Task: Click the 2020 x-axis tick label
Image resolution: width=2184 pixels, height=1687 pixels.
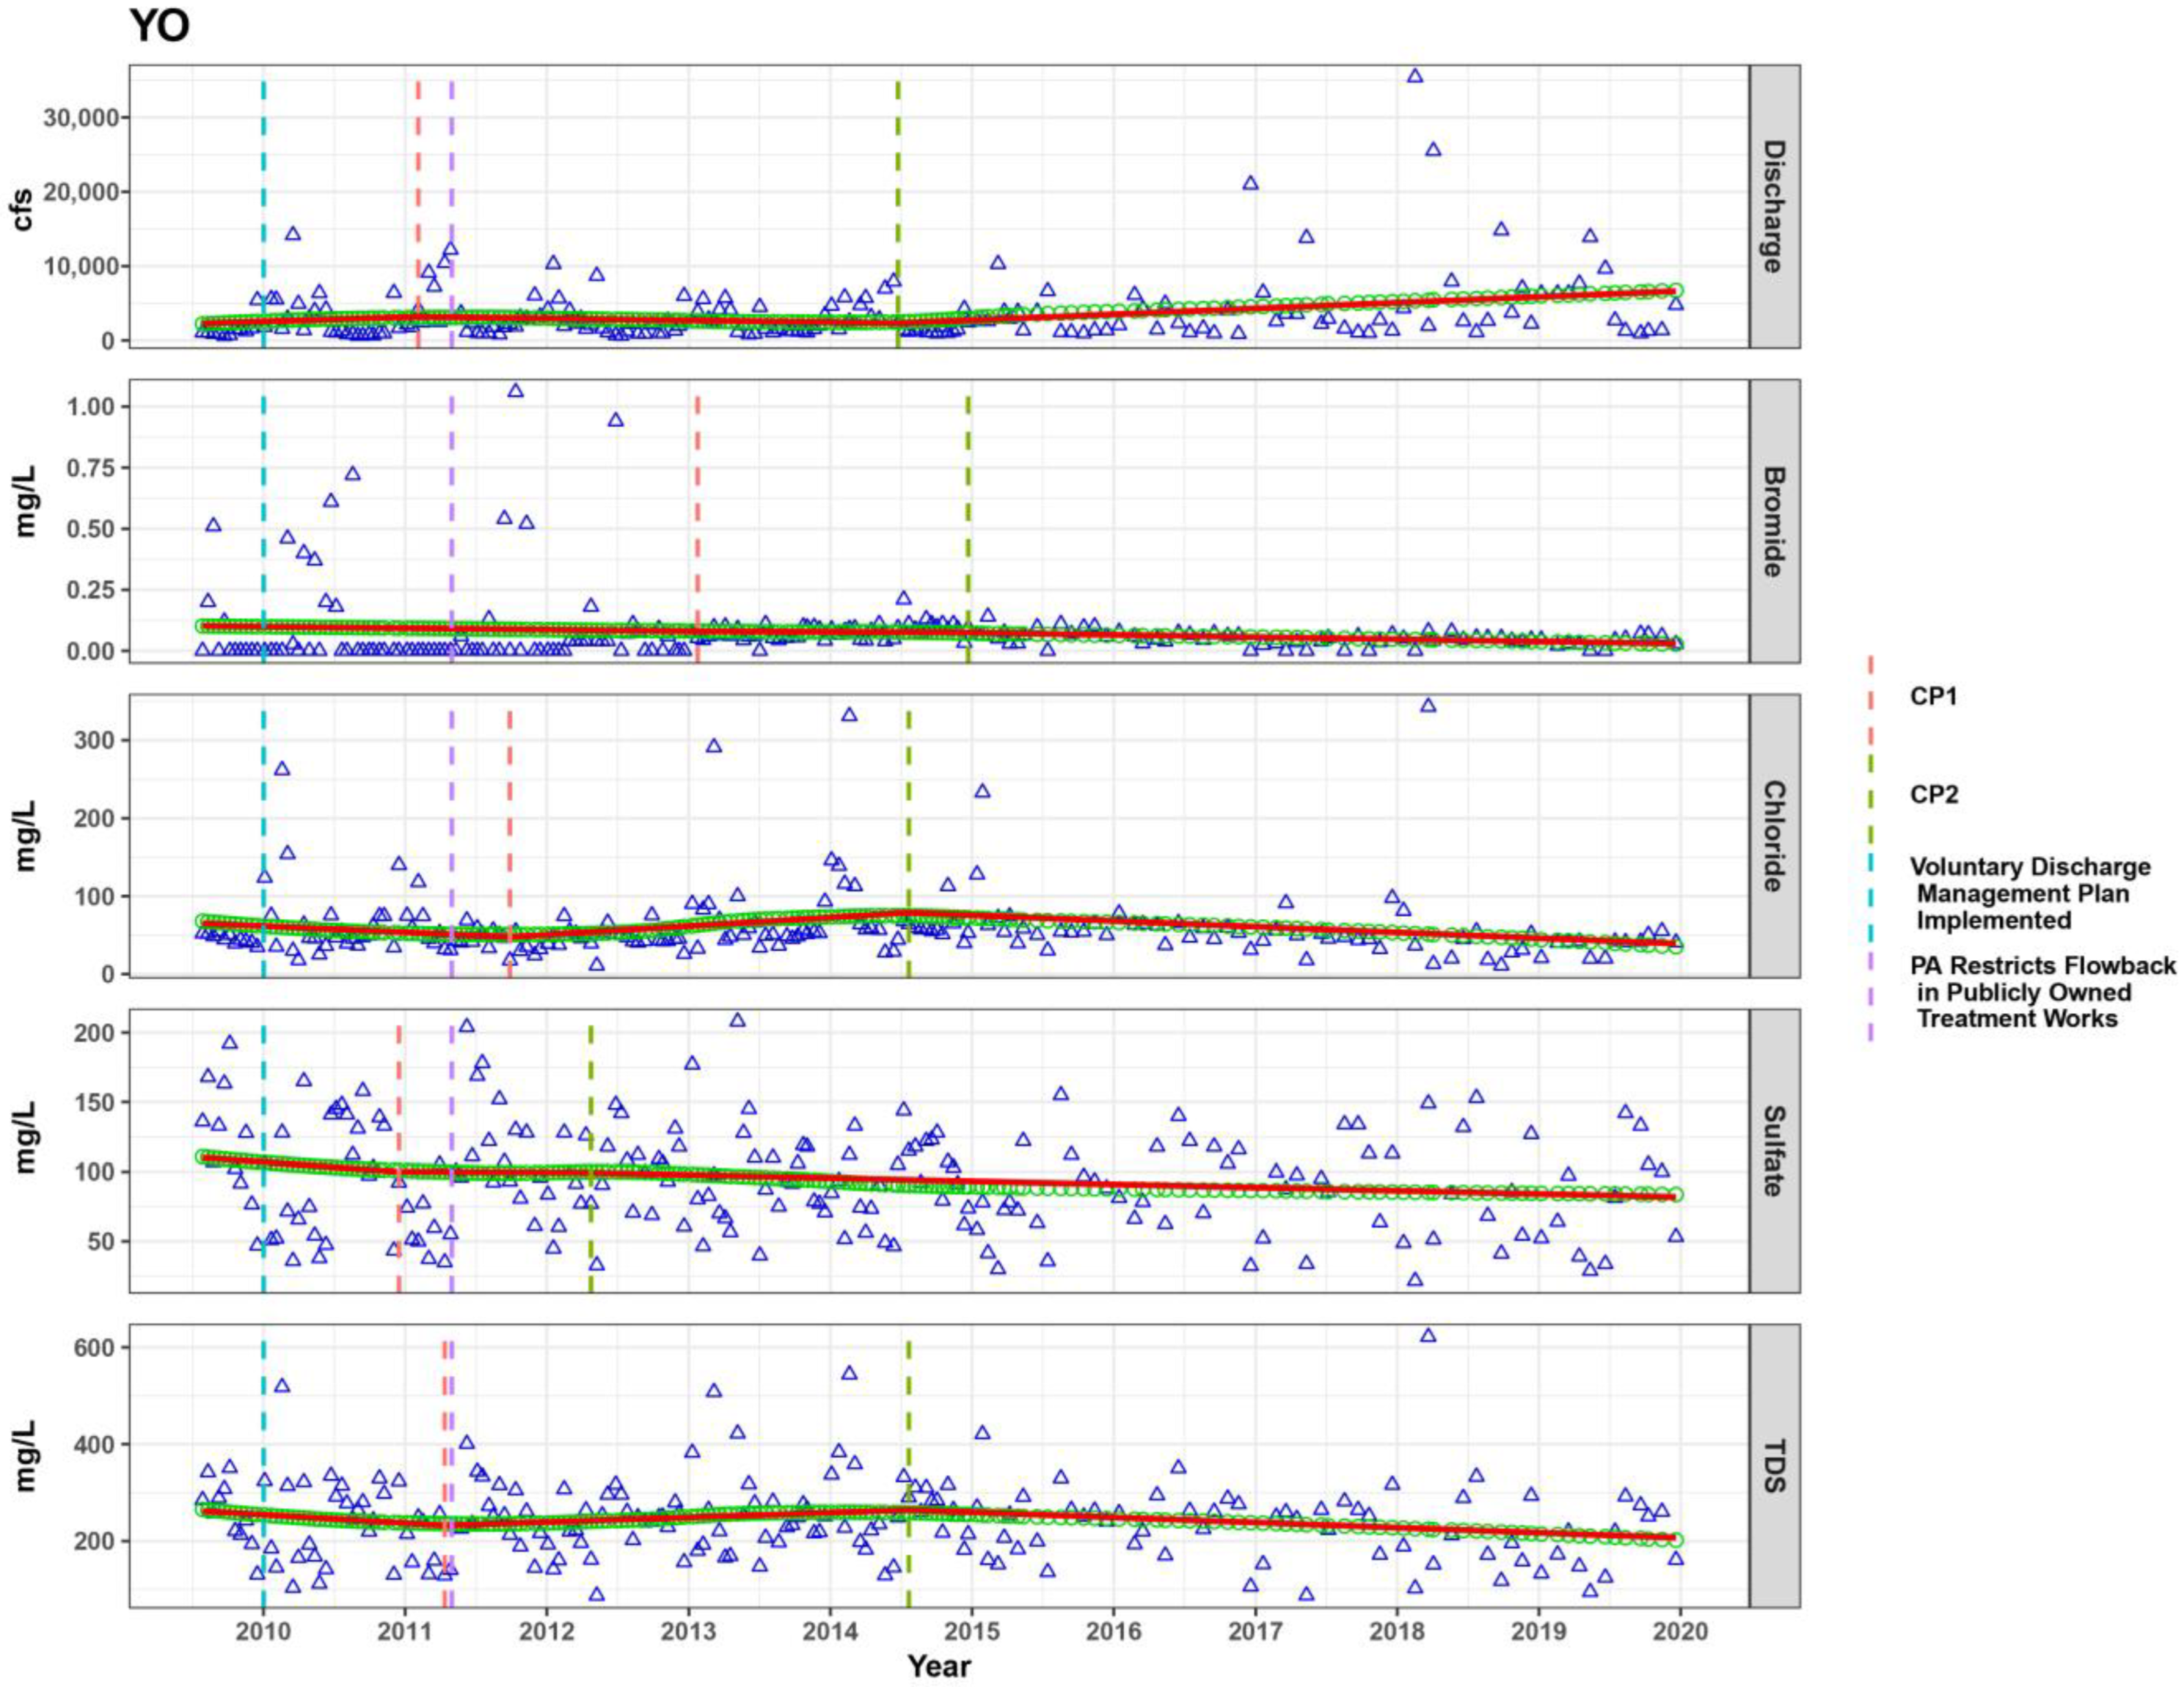Action: click(1680, 1632)
